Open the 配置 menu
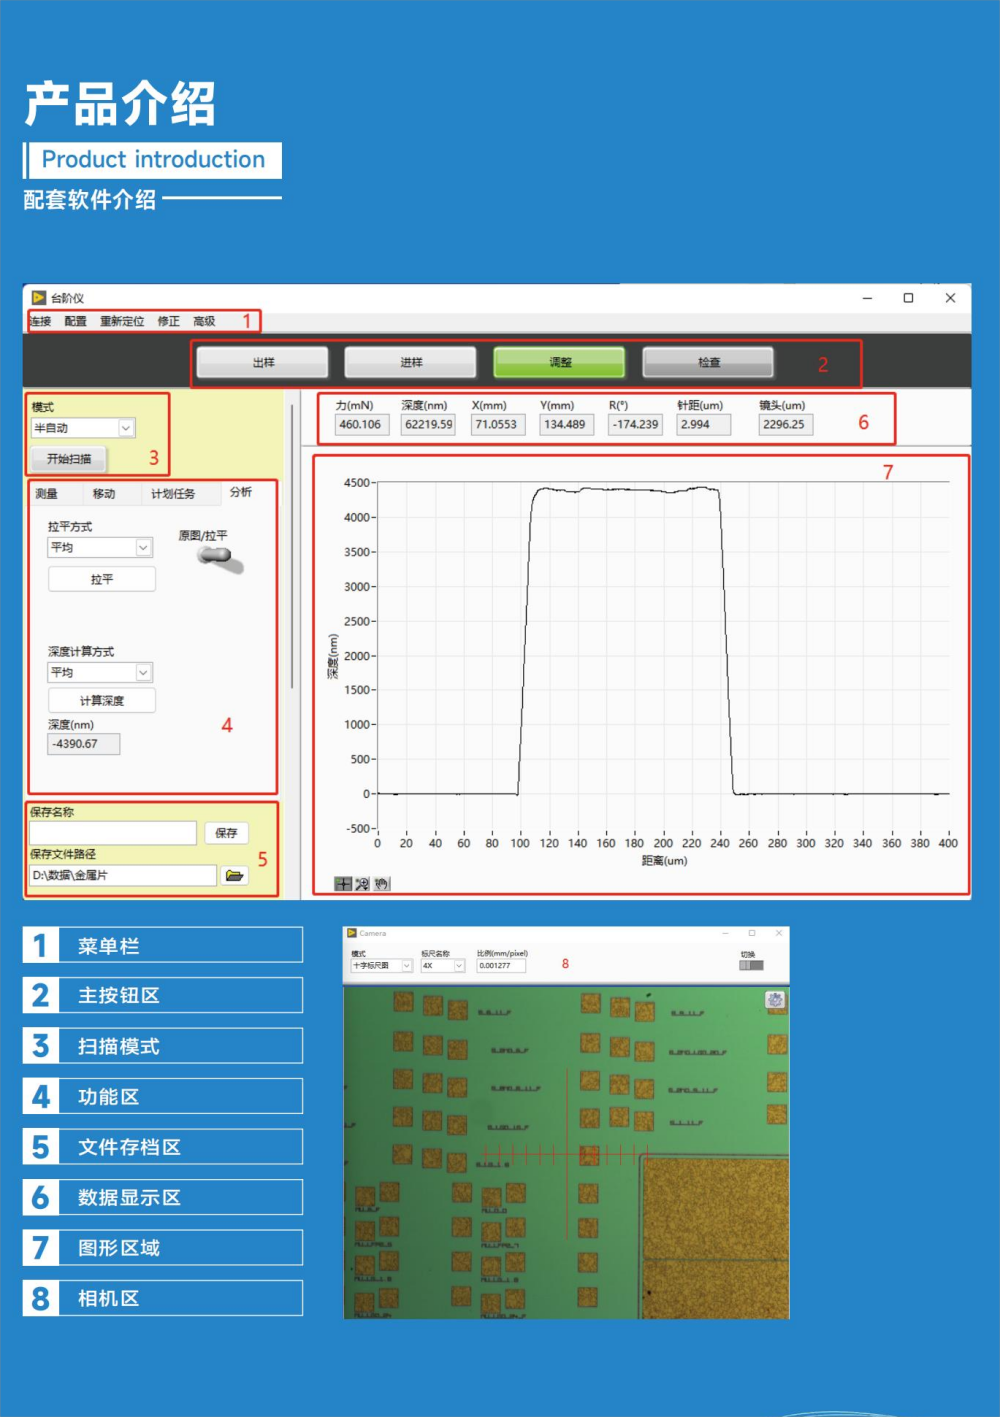 tap(75, 321)
